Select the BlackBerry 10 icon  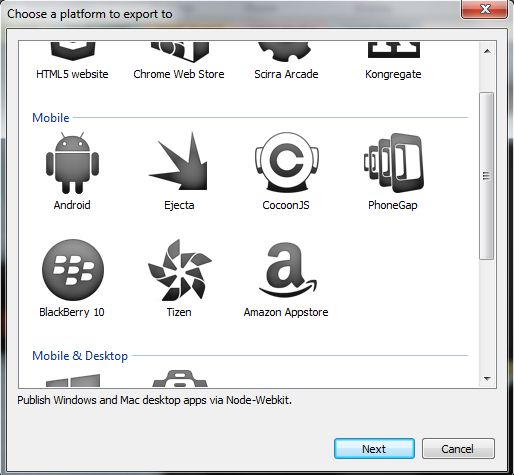pyautogui.click(x=73, y=269)
